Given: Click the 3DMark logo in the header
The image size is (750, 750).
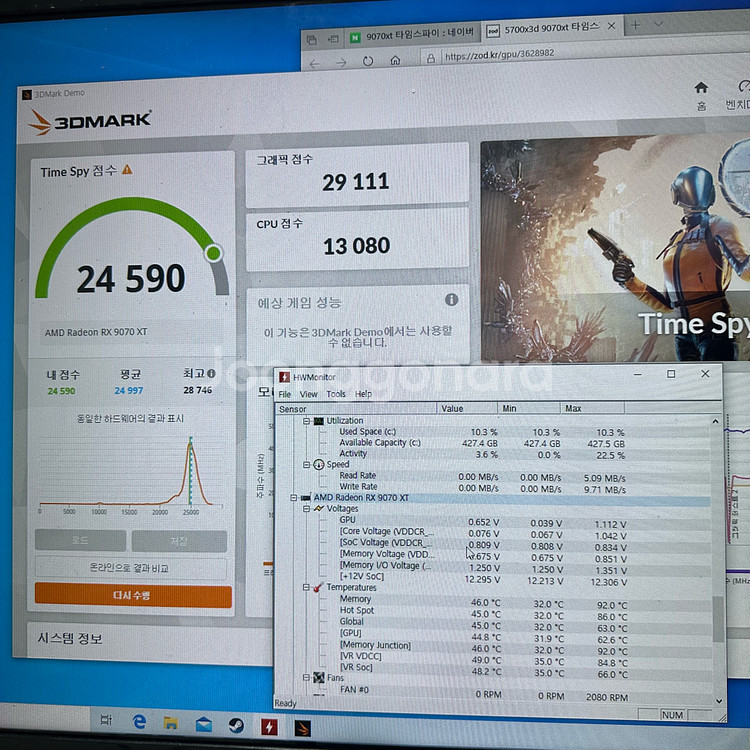Looking at the screenshot, I should point(90,121).
